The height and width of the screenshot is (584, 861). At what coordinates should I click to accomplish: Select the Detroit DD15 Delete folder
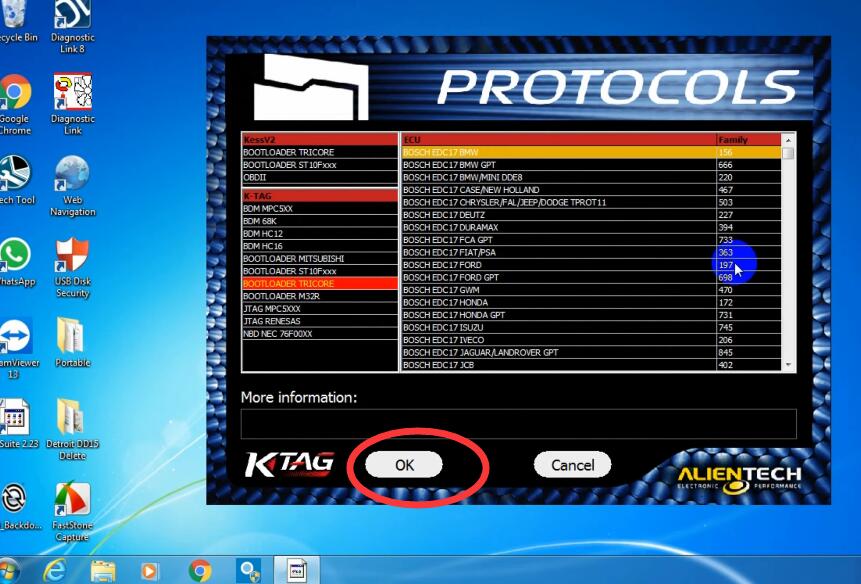click(72, 430)
